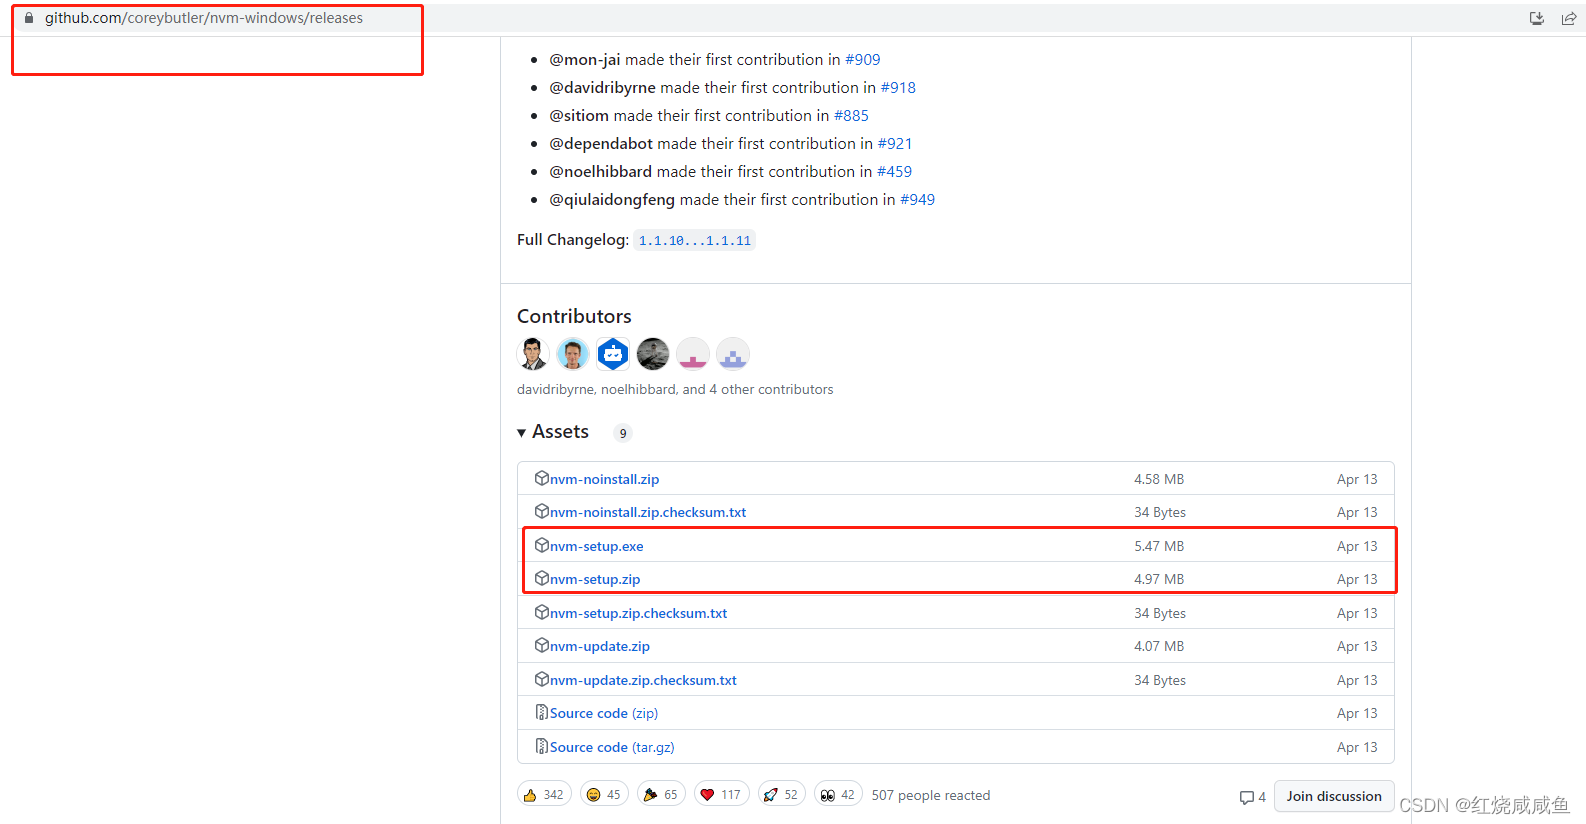The height and width of the screenshot is (824, 1586).
Task: Open pull request #921
Action: point(895,144)
